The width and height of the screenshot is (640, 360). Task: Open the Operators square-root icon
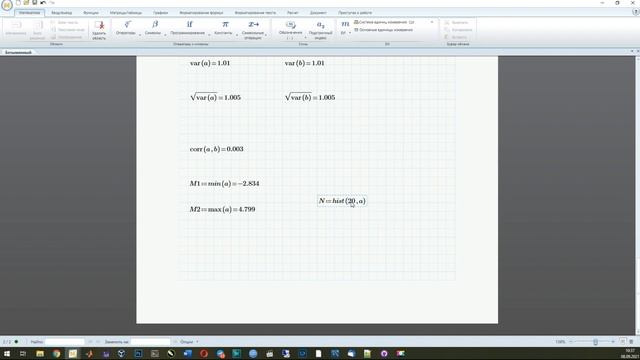(128, 24)
